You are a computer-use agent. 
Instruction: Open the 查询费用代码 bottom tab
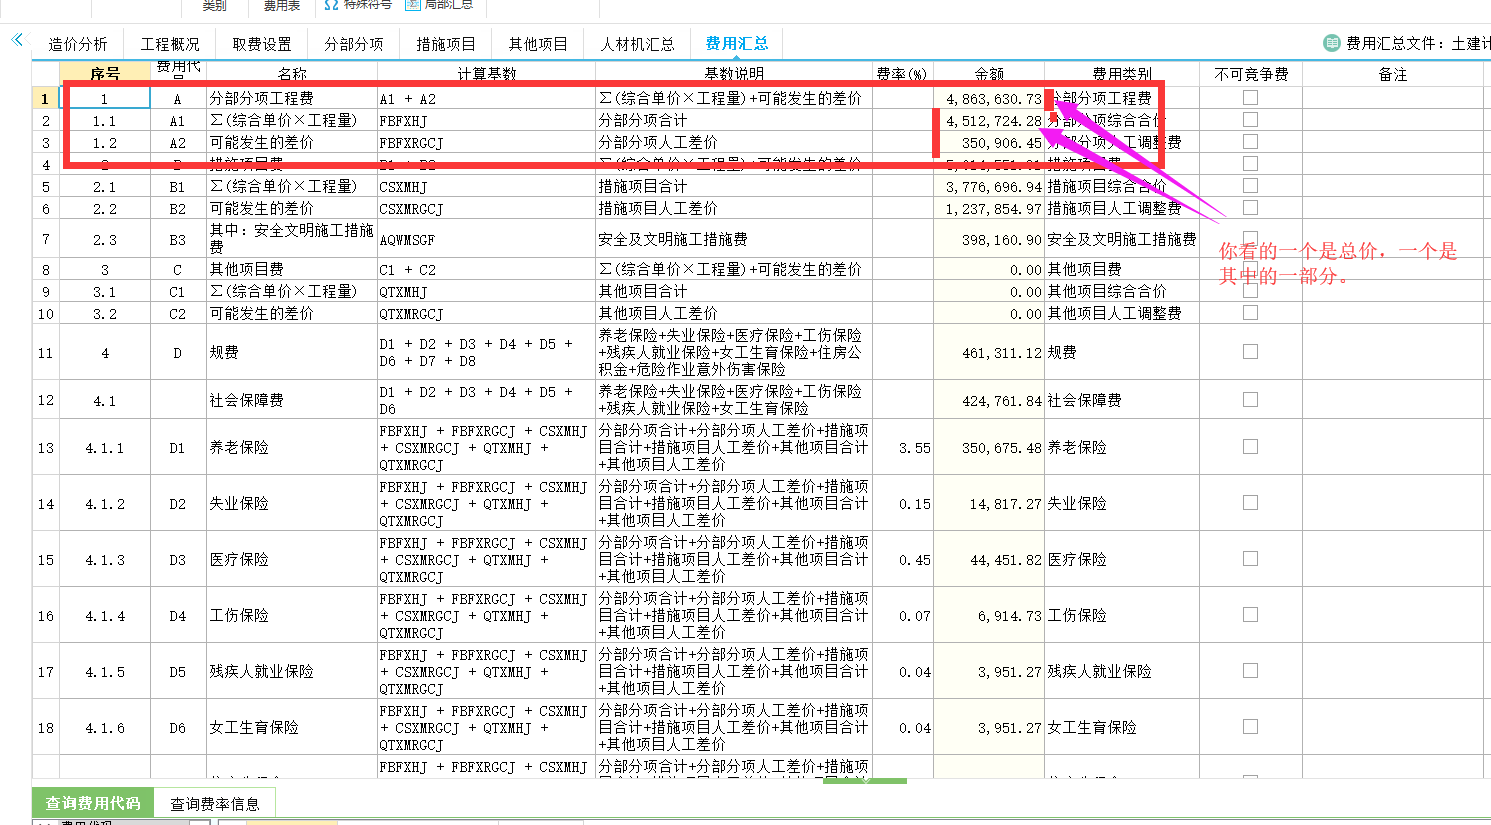pos(93,803)
